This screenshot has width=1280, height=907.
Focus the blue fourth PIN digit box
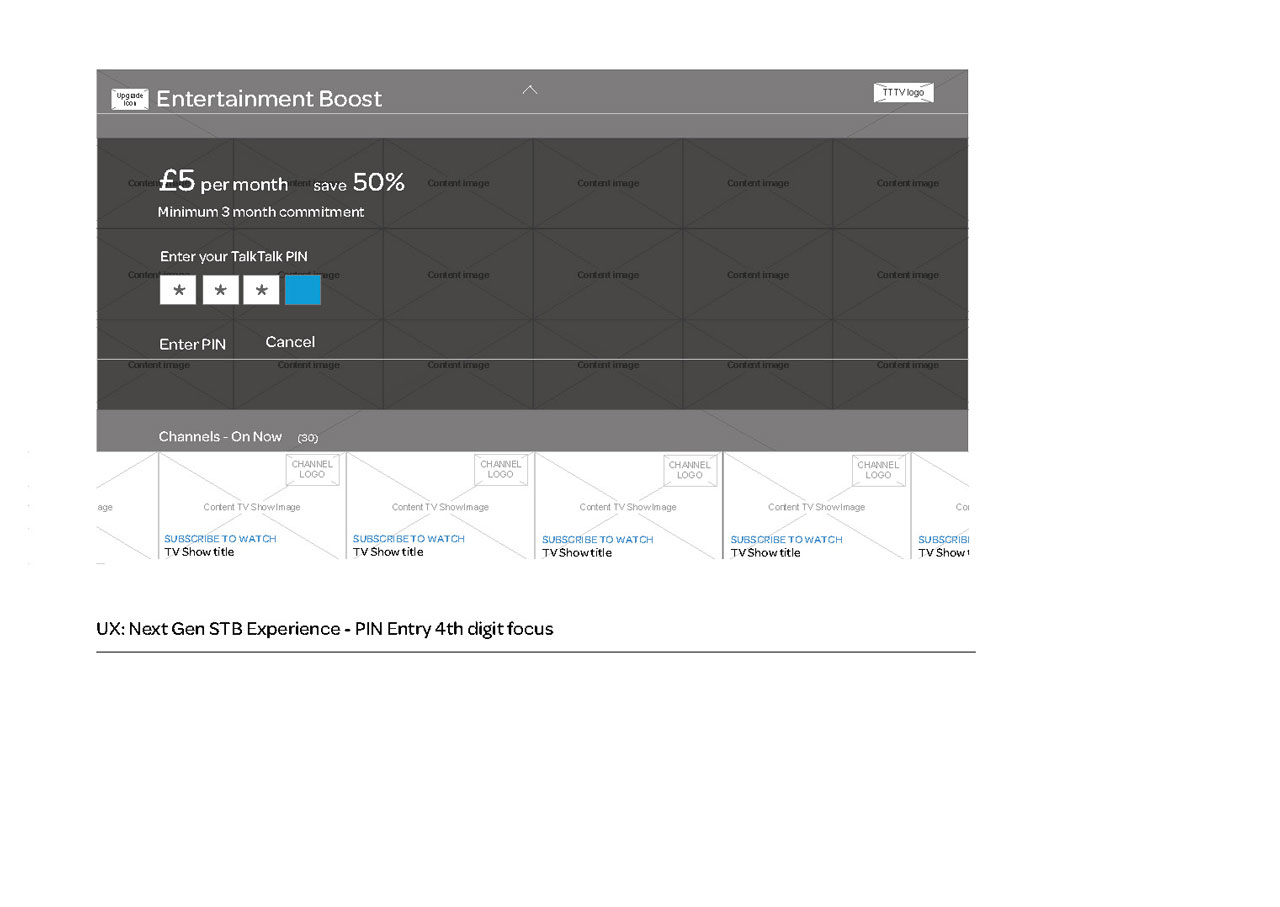(x=303, y=290)
